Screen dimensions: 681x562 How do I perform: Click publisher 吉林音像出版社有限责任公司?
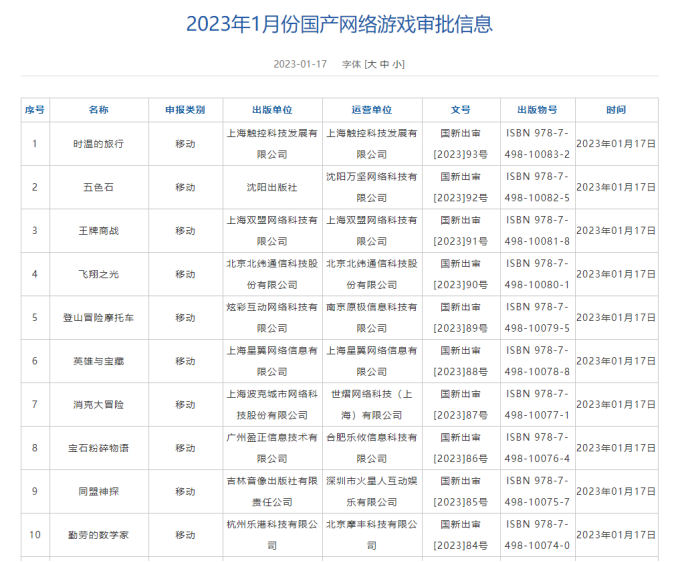point(272,491)
